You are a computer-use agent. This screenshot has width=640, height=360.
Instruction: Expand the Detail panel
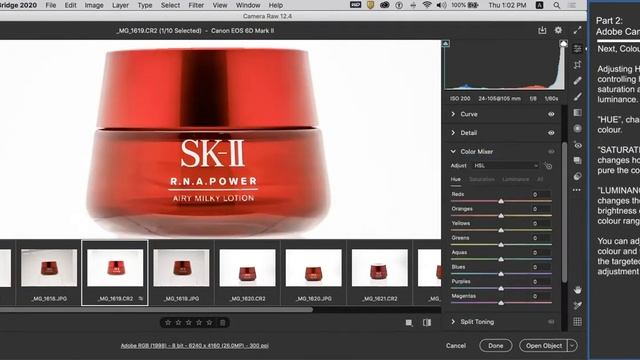[453, 133]
